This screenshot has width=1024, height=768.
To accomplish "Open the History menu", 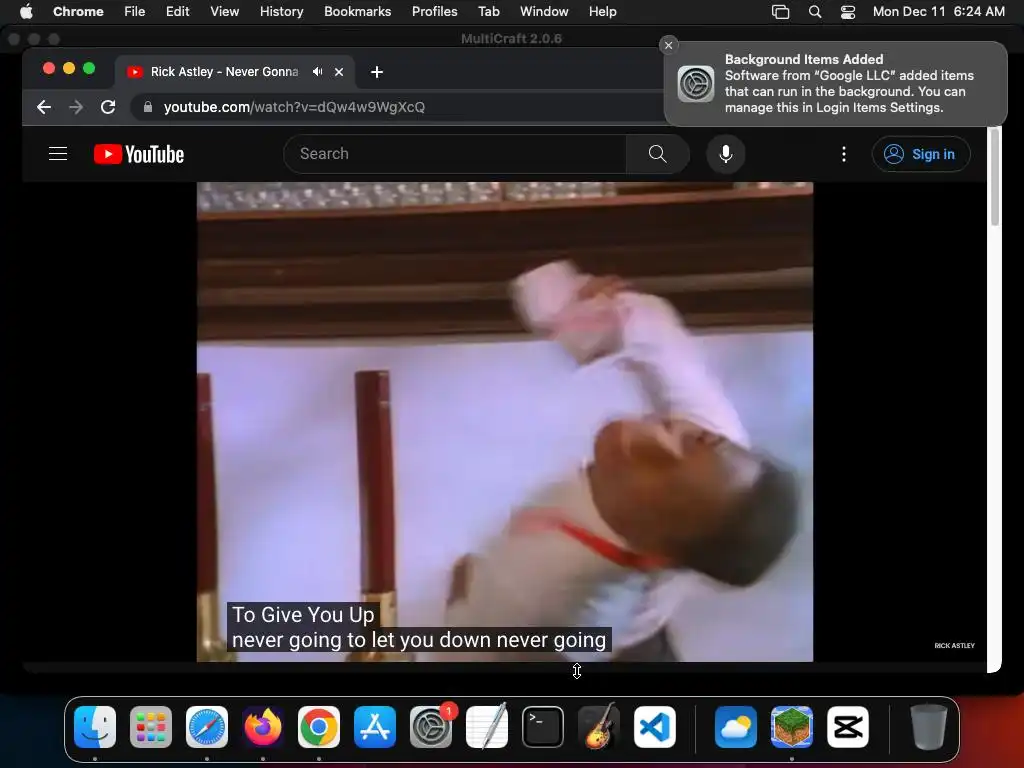I will (x=281, y=11).
